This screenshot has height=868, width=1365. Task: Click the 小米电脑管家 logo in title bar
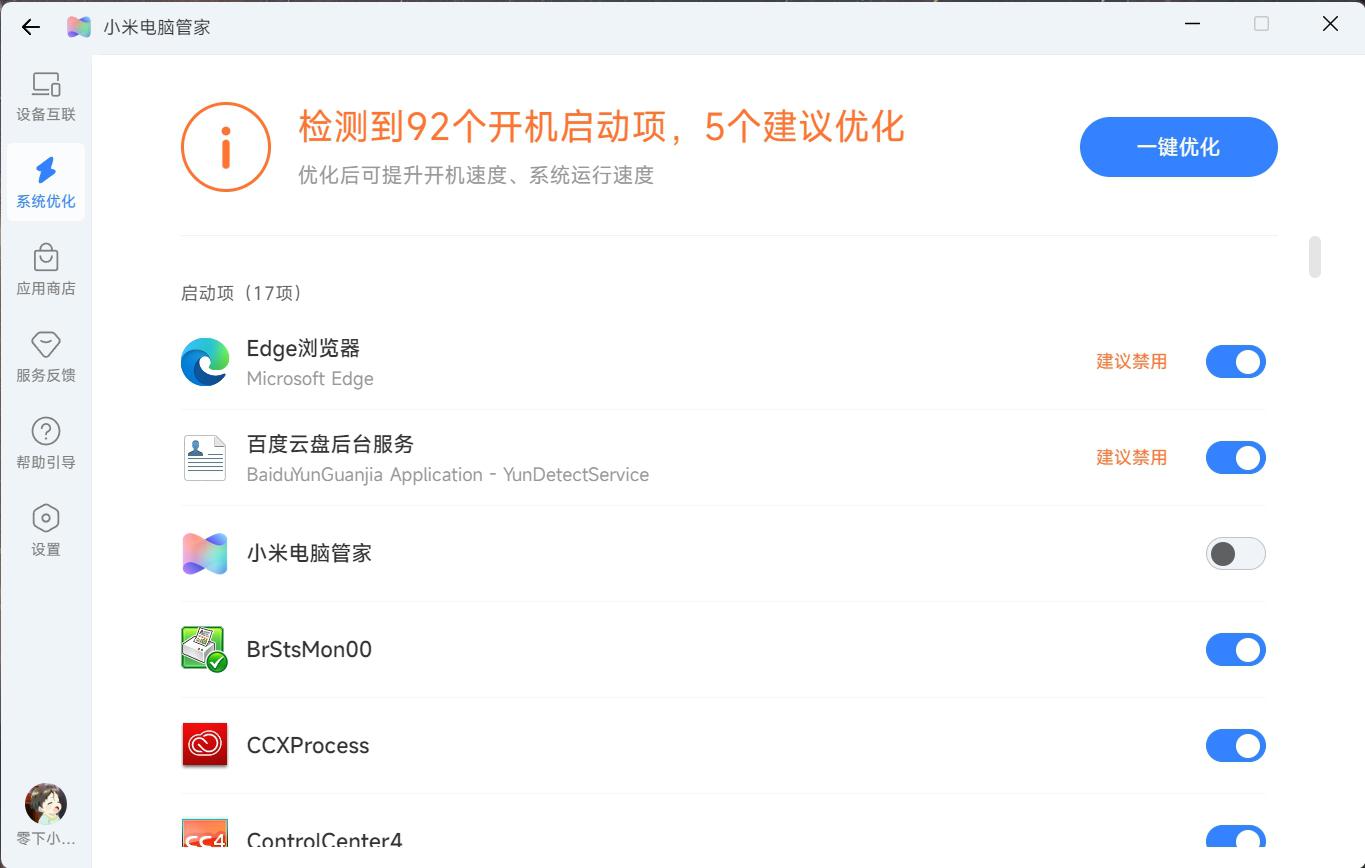79,27
